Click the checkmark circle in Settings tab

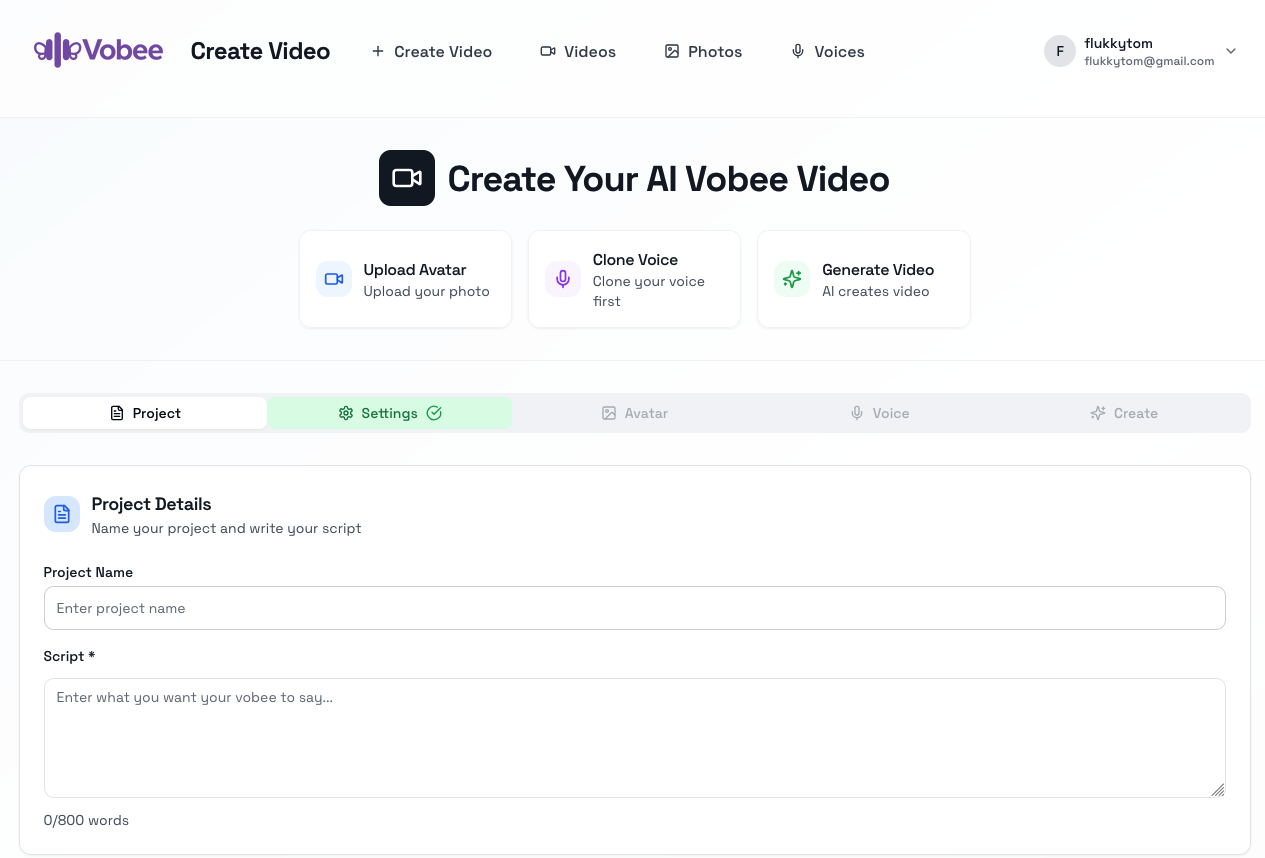tap(434, 413)
